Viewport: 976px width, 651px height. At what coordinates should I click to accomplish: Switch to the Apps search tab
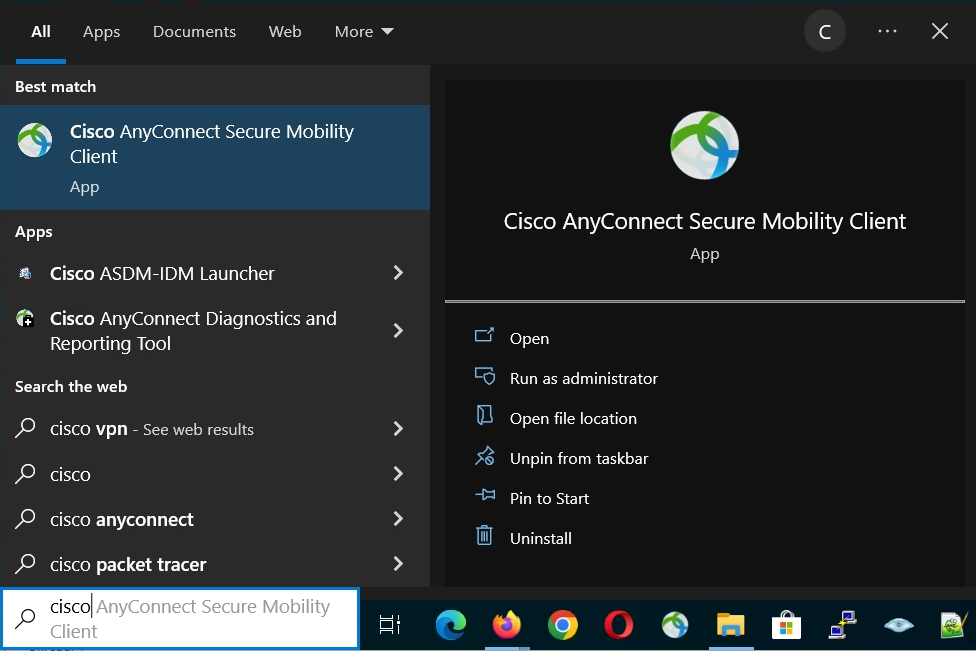(101, 32)
